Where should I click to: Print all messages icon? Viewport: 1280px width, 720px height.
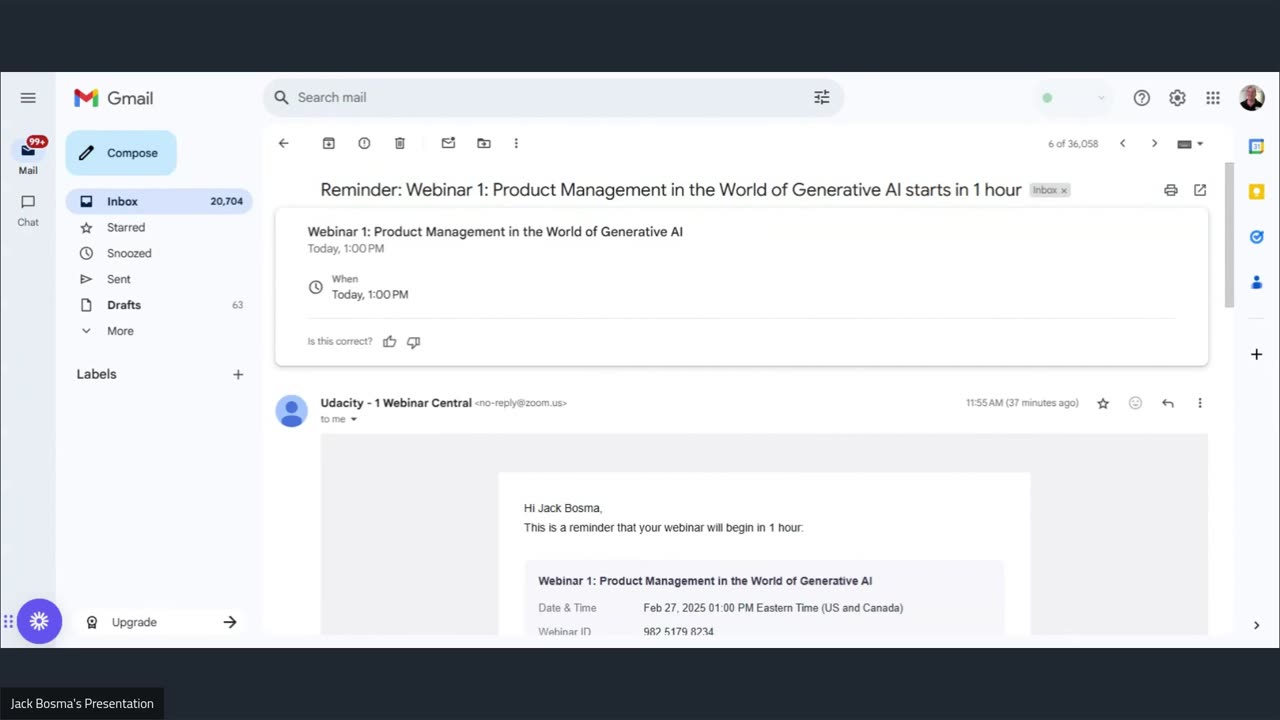coord(1171,190)
